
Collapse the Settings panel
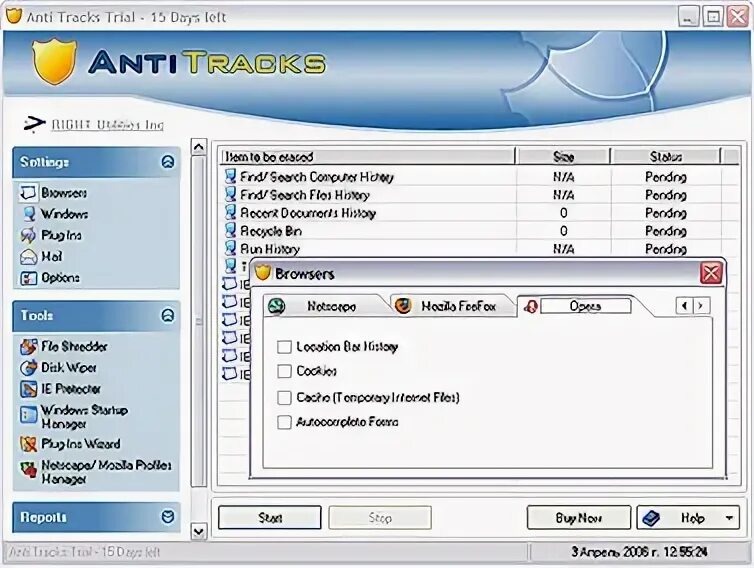coord(168,162)
